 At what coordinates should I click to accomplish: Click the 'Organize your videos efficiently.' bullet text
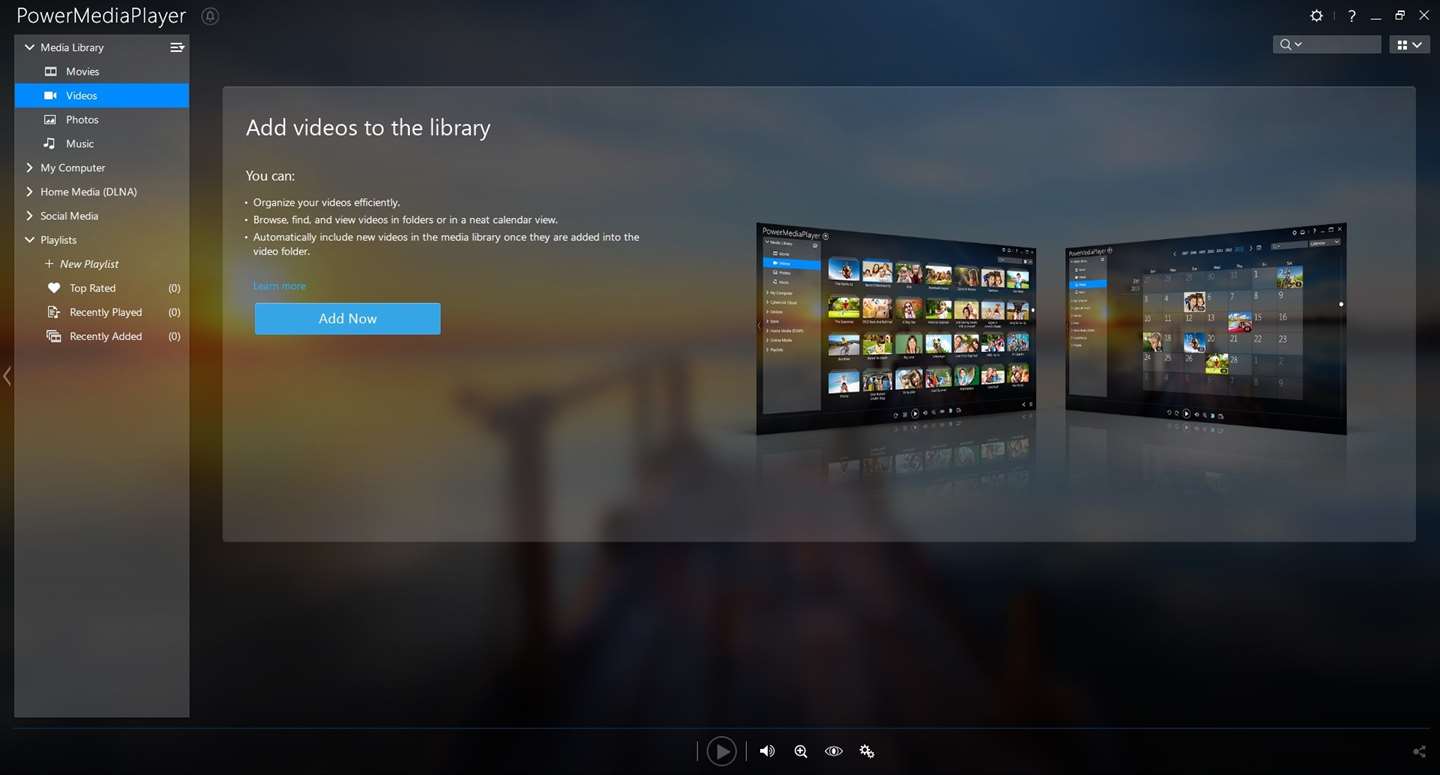click(326, 202)
